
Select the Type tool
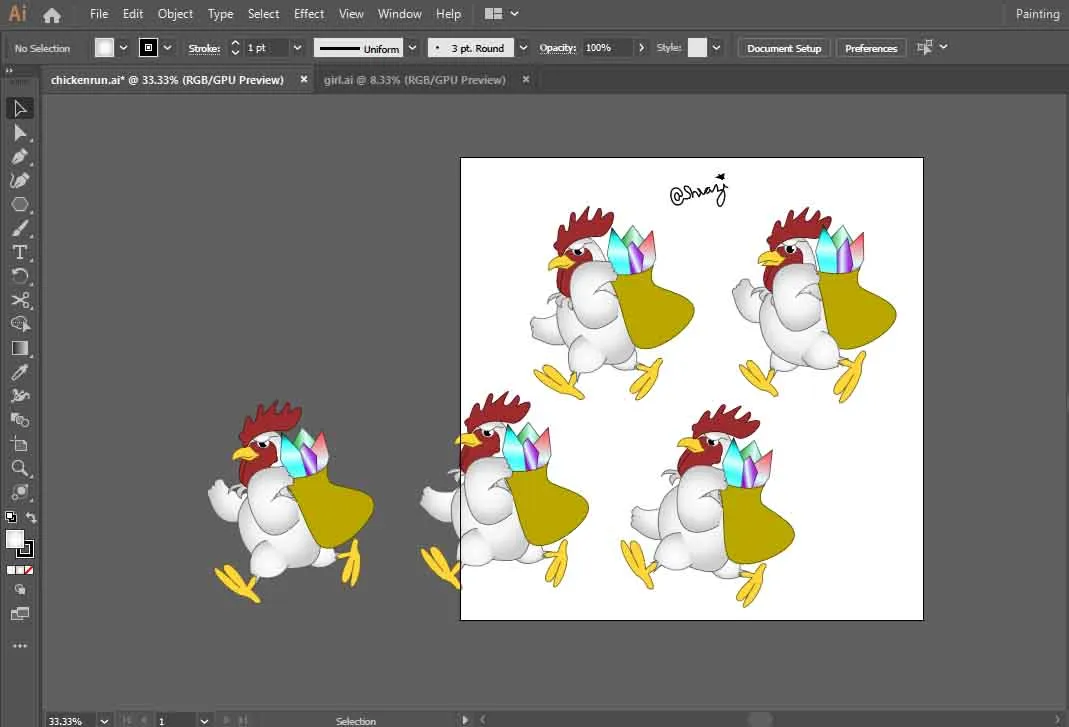click(x=20, y=252)
